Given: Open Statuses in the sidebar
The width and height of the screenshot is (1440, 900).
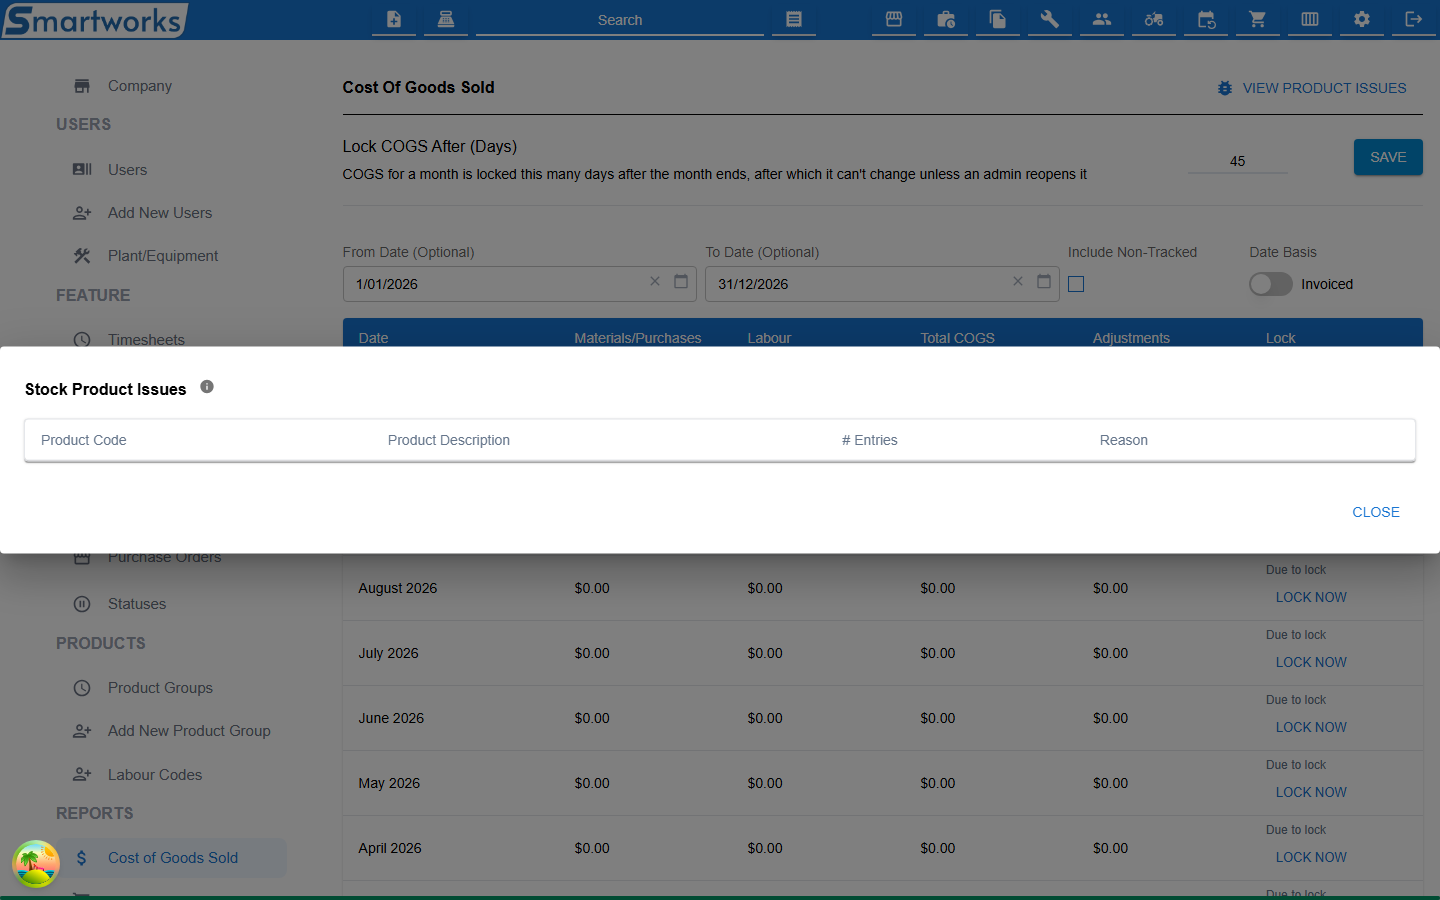Looking at the screenshot, I should tap(137, 604).
